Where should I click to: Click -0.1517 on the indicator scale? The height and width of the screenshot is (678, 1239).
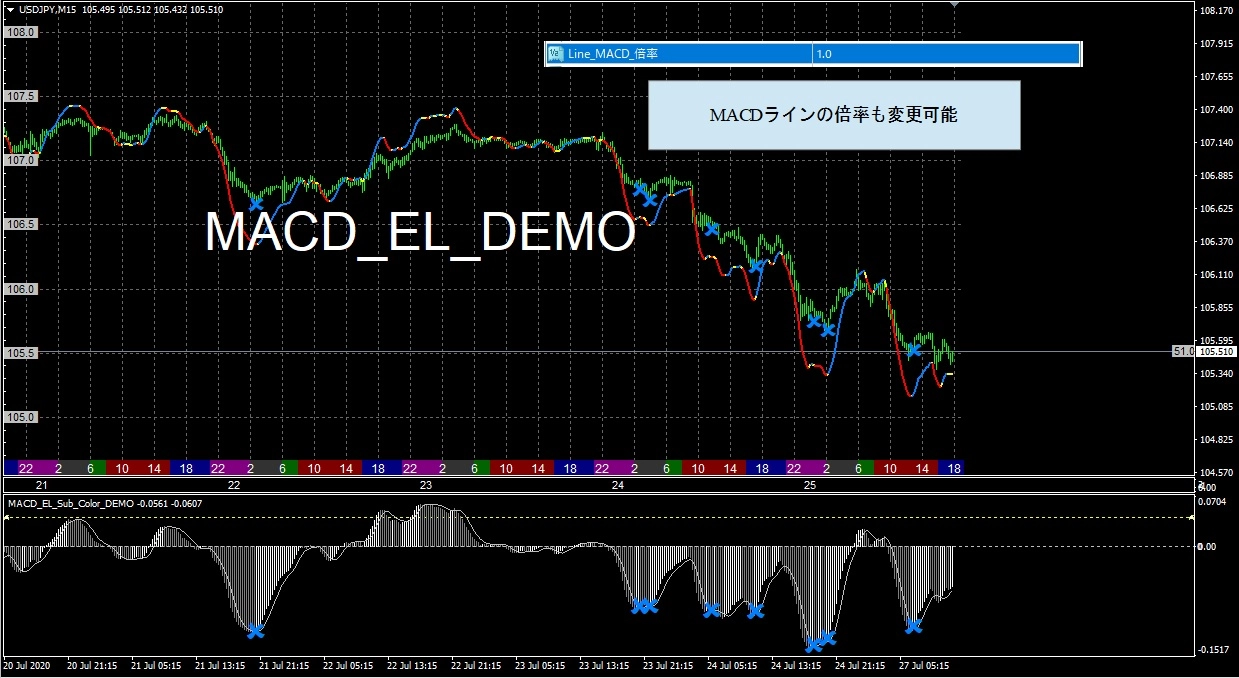[1215, 650]
